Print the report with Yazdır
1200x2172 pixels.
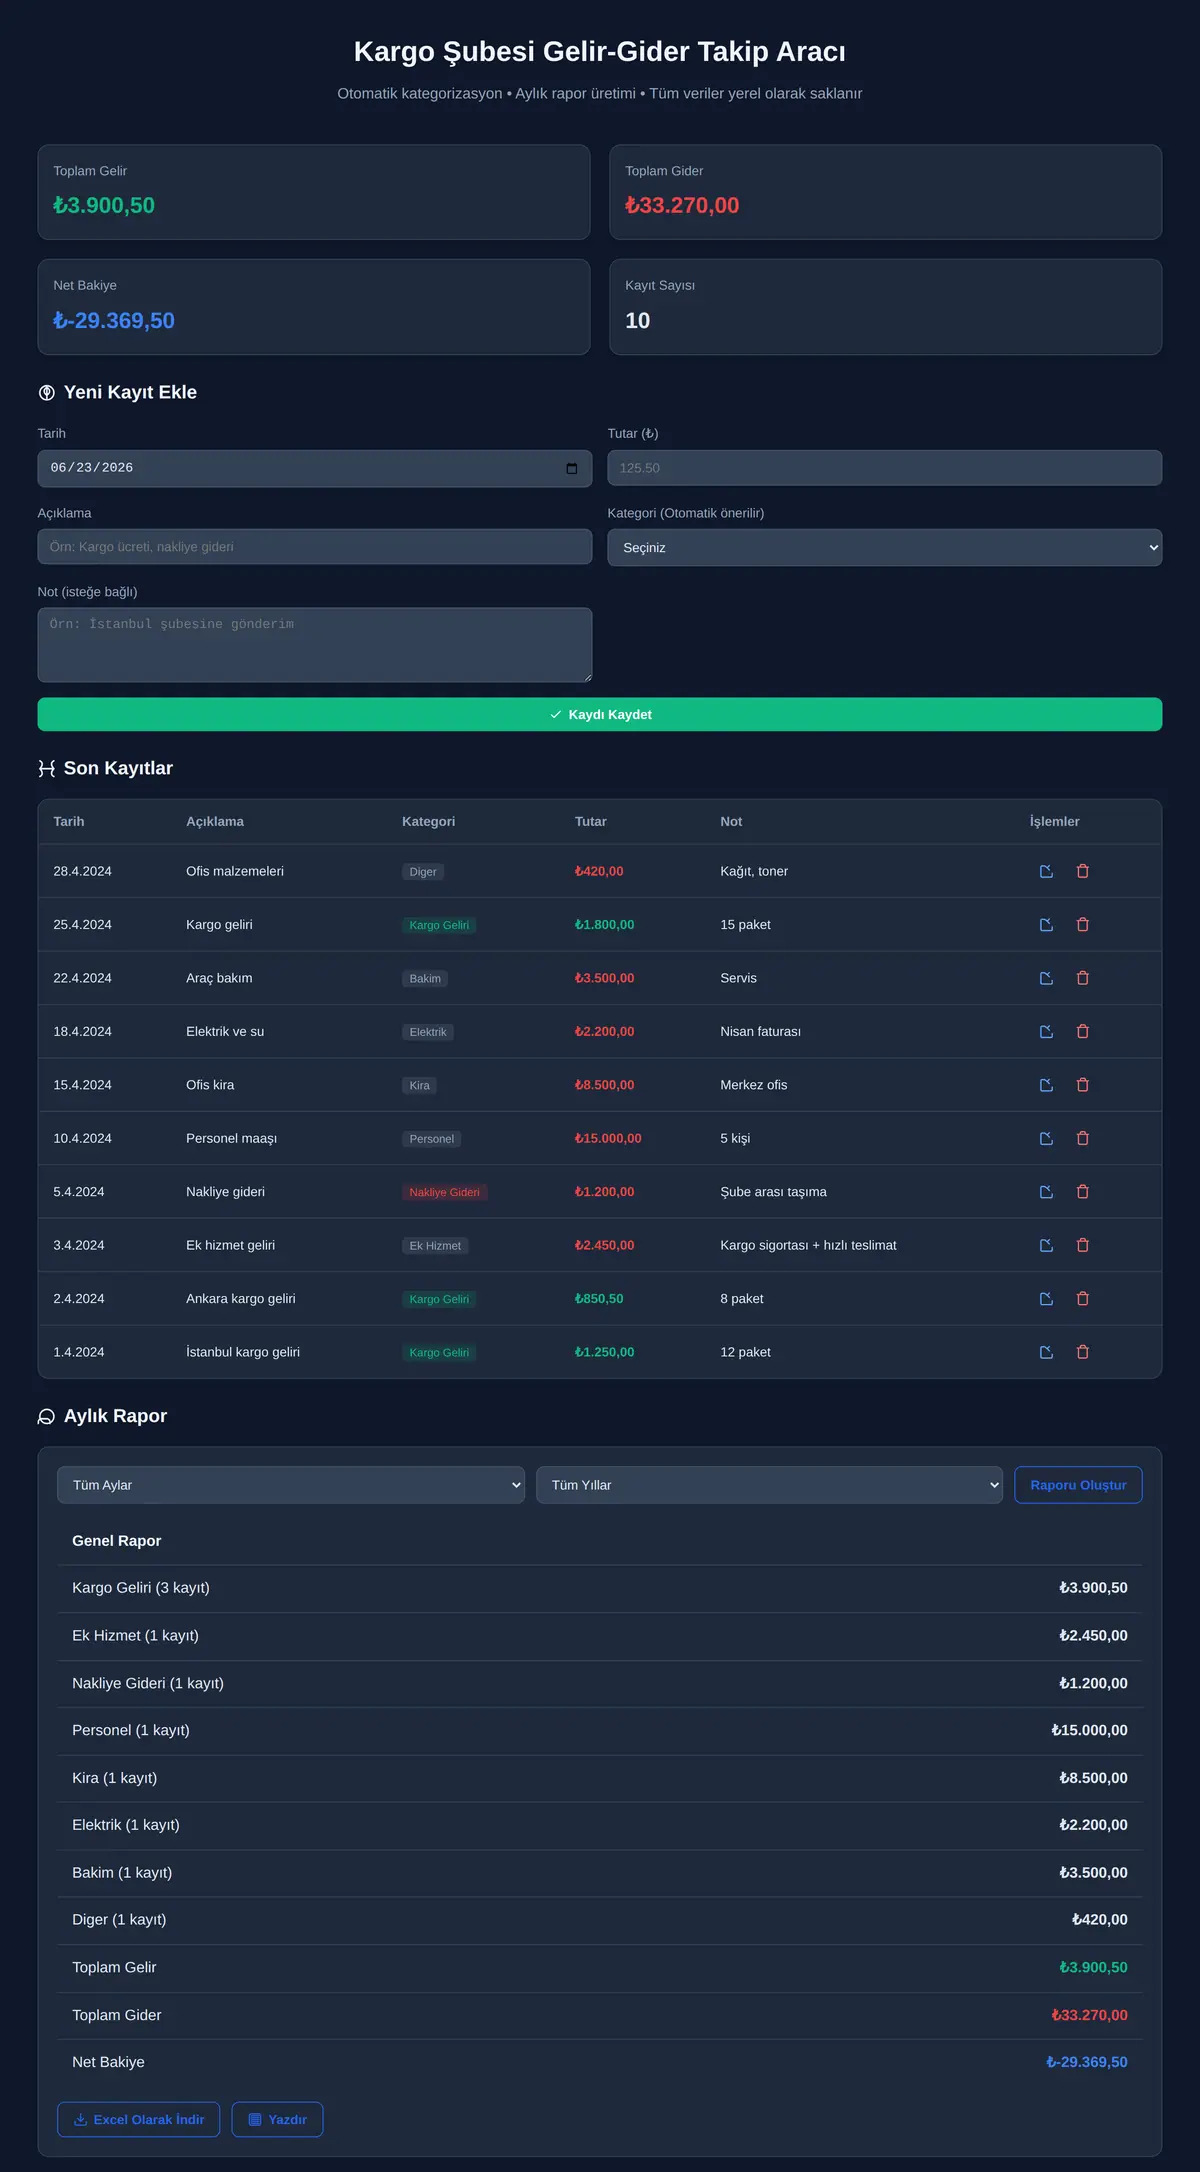277,2119
